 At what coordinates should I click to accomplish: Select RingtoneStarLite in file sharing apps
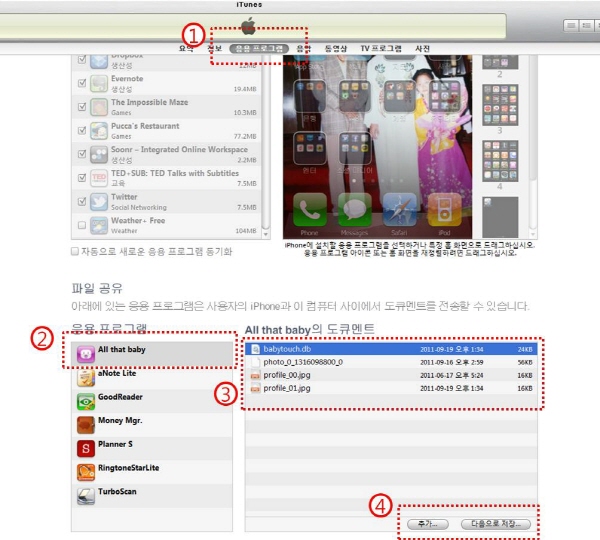[x=152, y=472]
